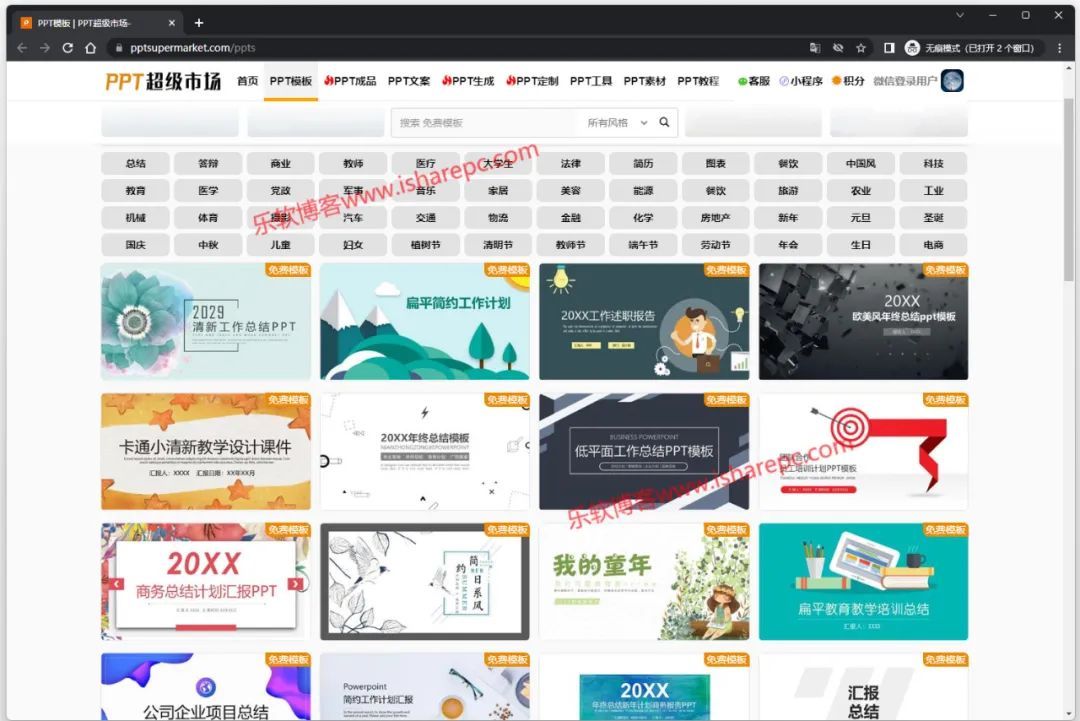This screenshot has width=1080, height=721.
Task: Open the incognito profile icon
Action: point(912,48)
